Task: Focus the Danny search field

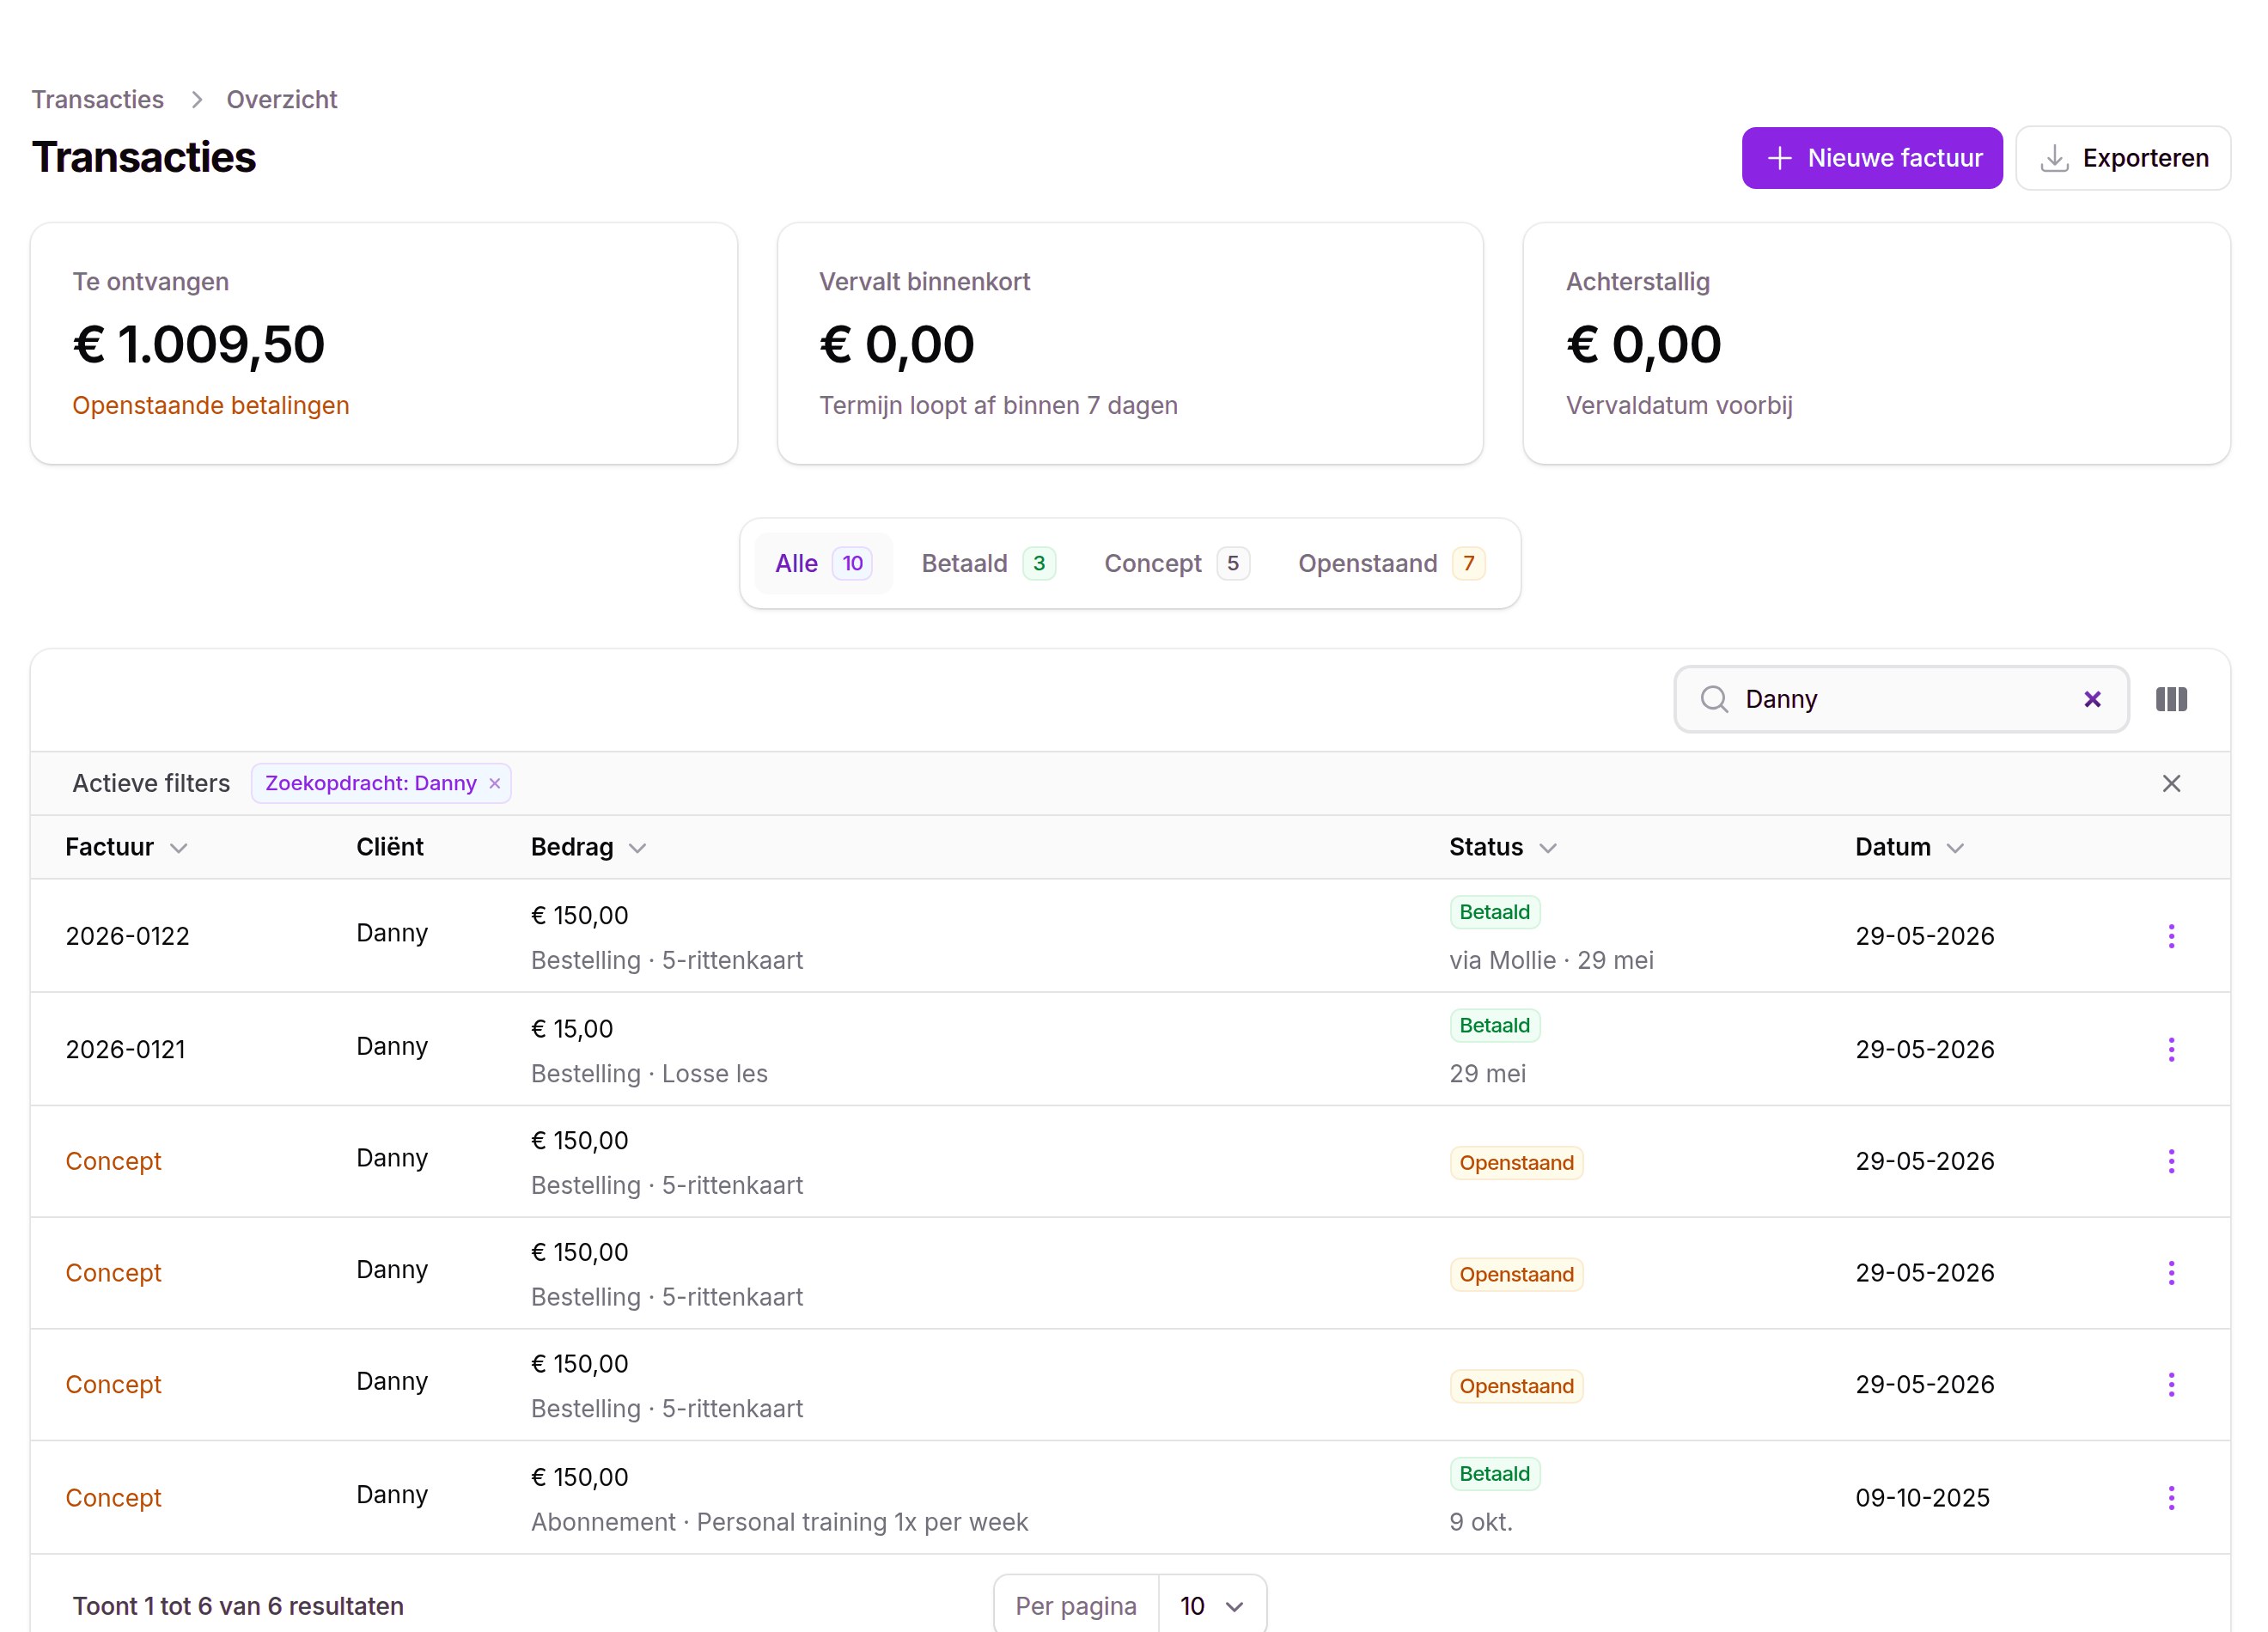Action: (1900, 699)
